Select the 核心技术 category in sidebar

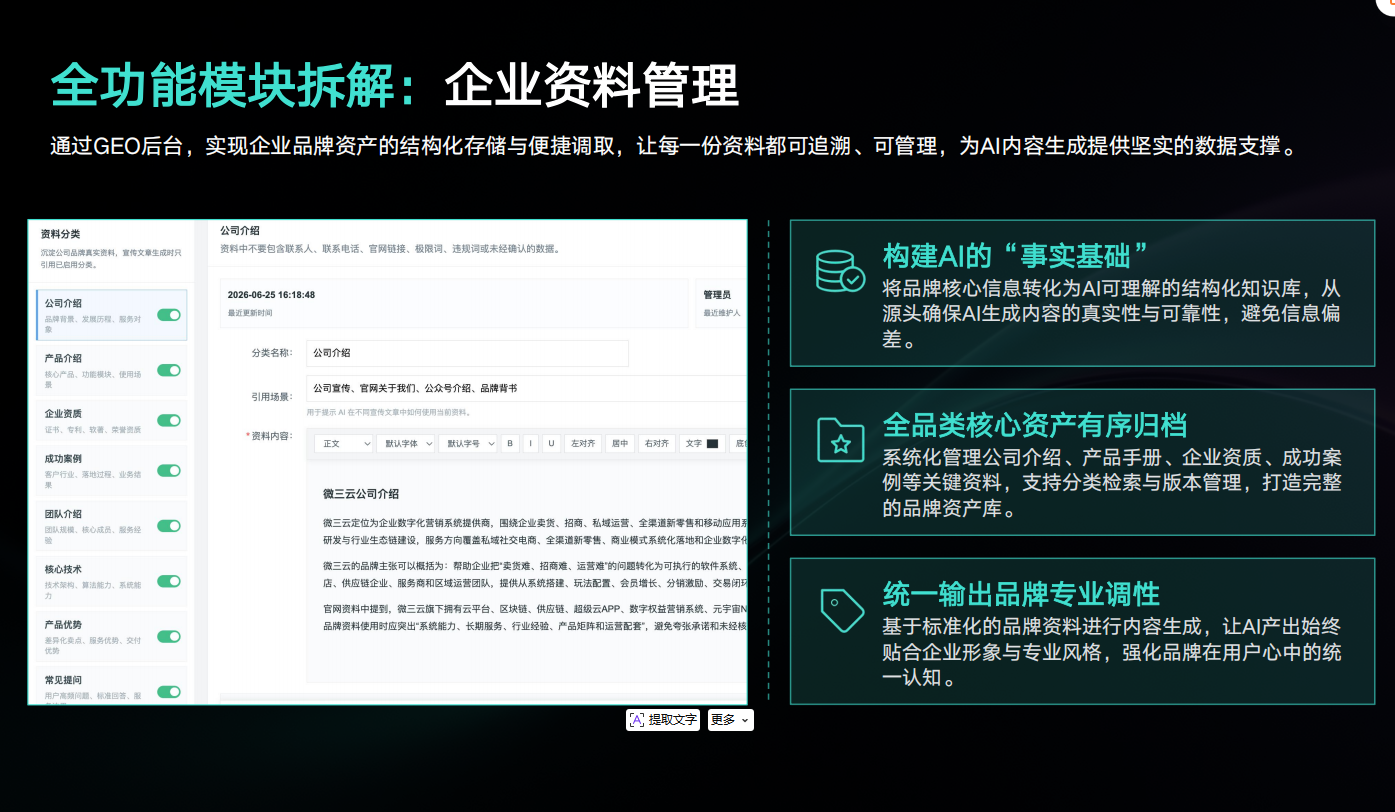pyautogui.click(x=111, y=582)
